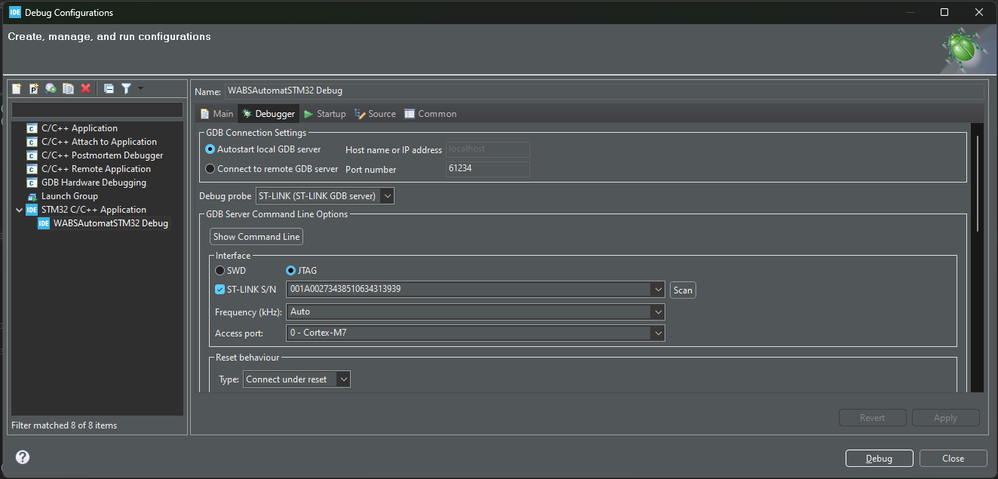The height and width of the screenshot is (479, 998).
Task: Delete selected configuration with red X
Action: click(85, 89)
